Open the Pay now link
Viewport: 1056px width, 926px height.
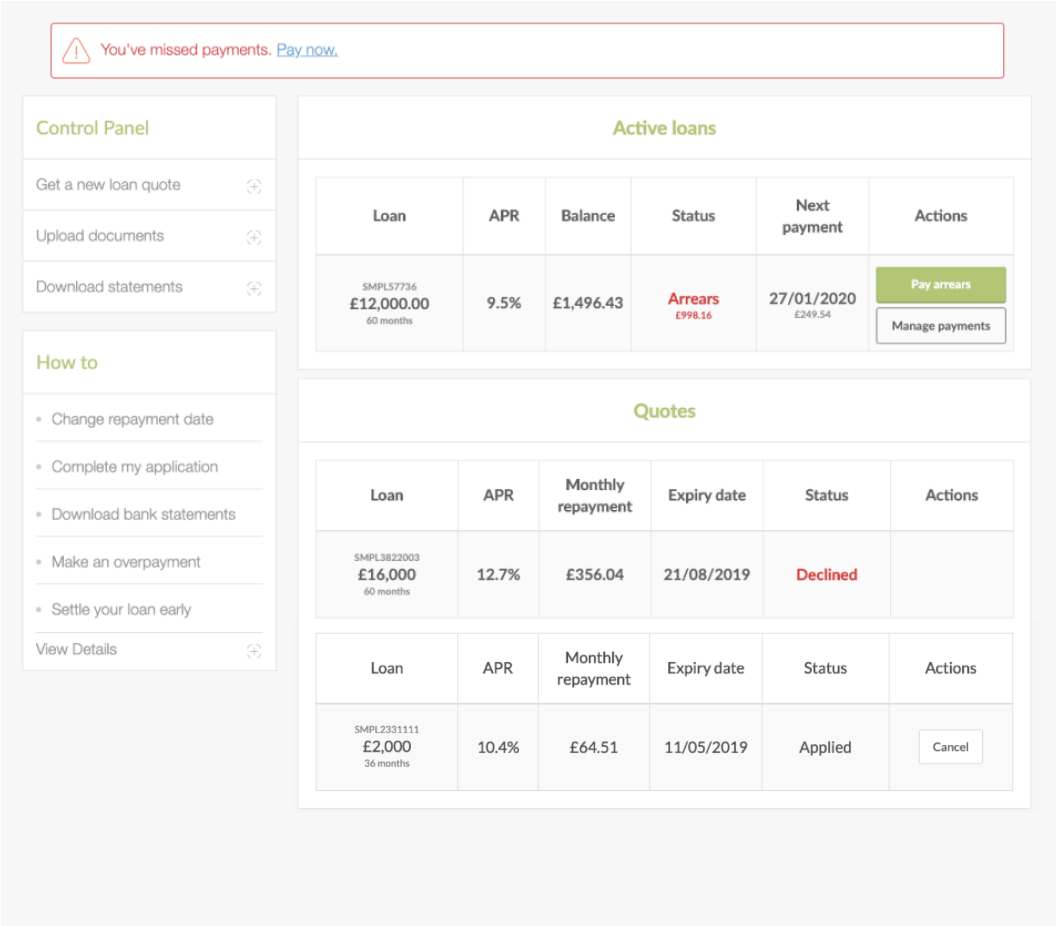point(307,50)
